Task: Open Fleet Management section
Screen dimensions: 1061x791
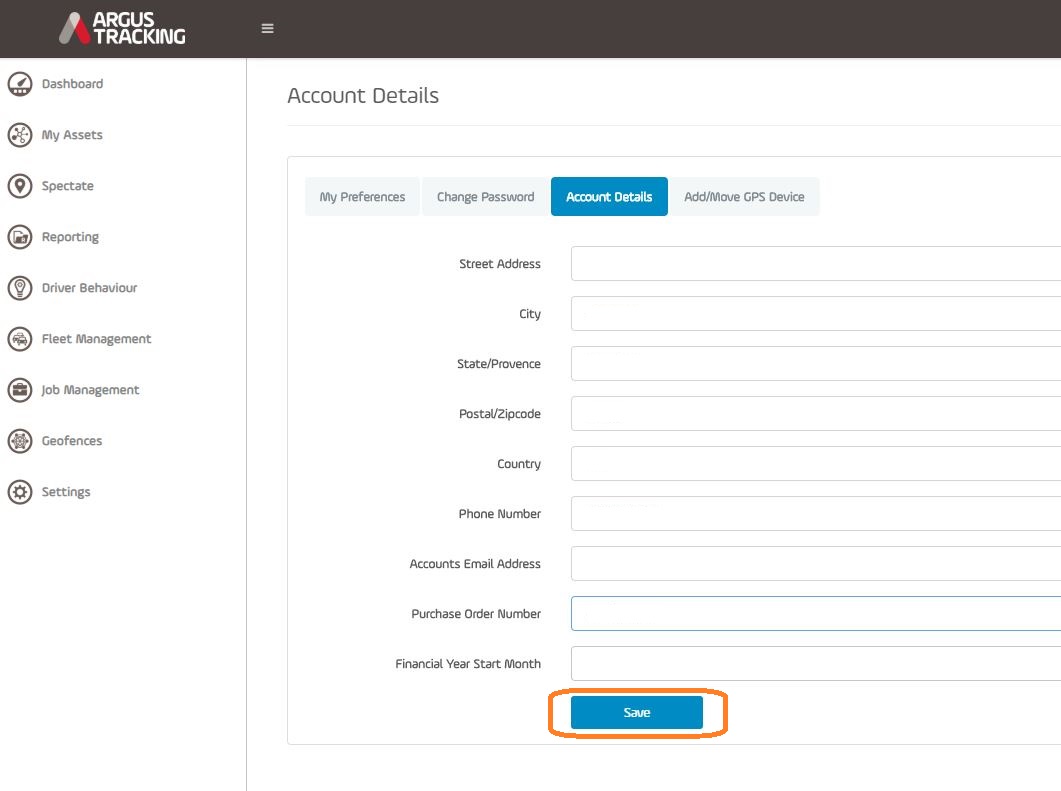Action: (96, 339)
